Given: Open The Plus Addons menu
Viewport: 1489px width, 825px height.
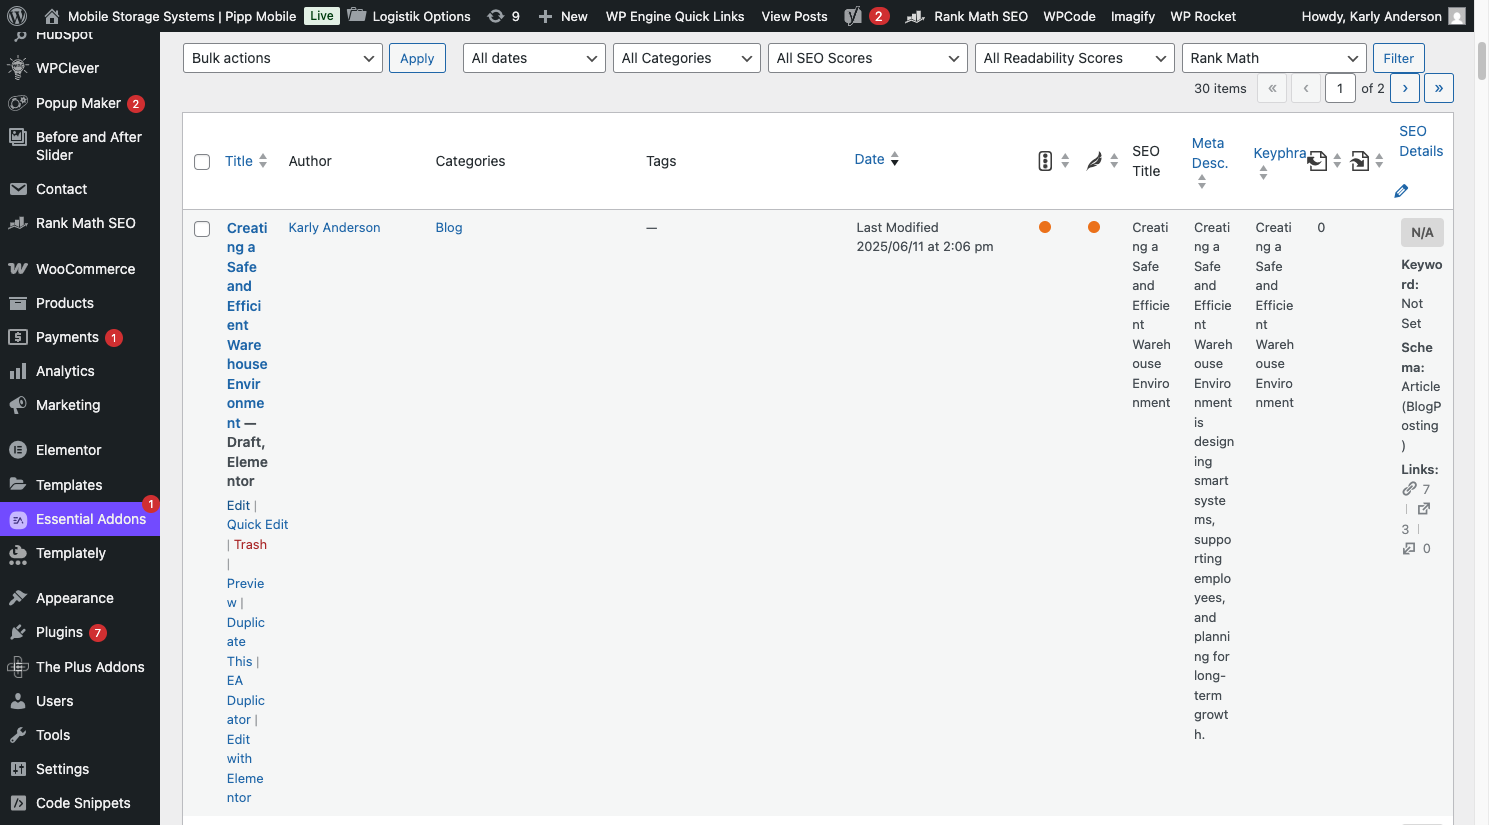Looking at the screenshot, I should [80, 667].
